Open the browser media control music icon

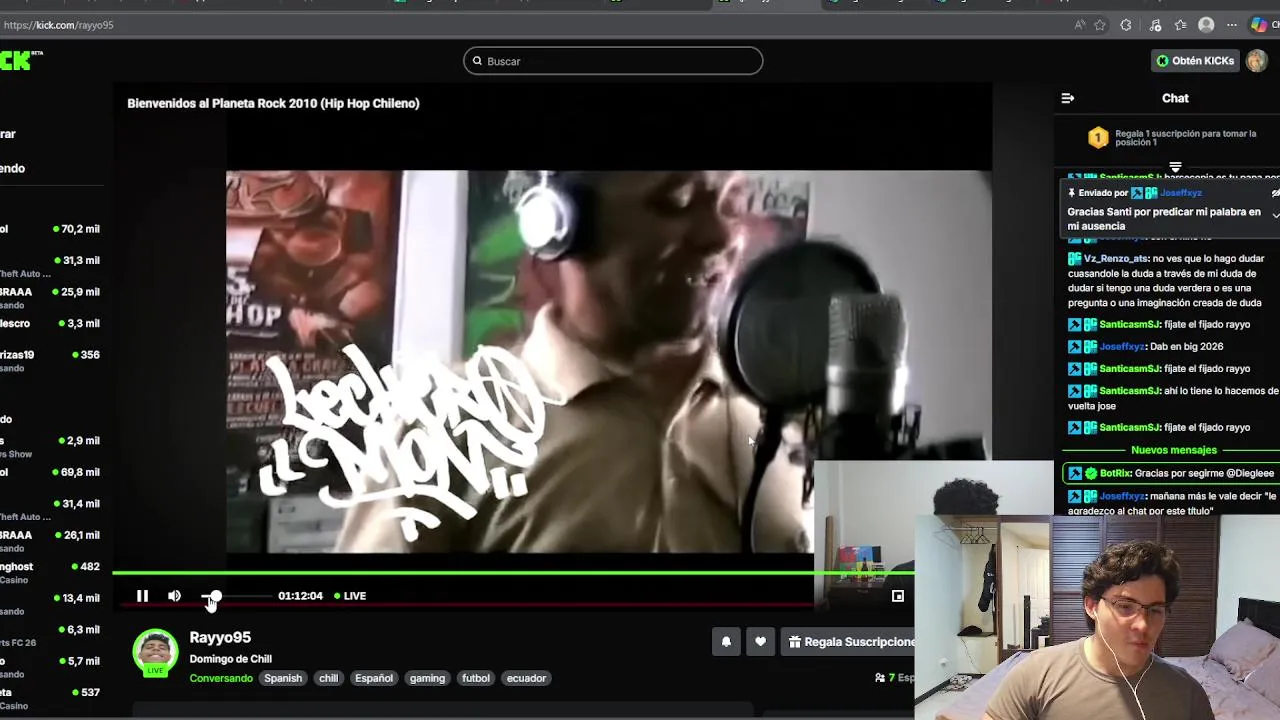(x=1156, y=25)
